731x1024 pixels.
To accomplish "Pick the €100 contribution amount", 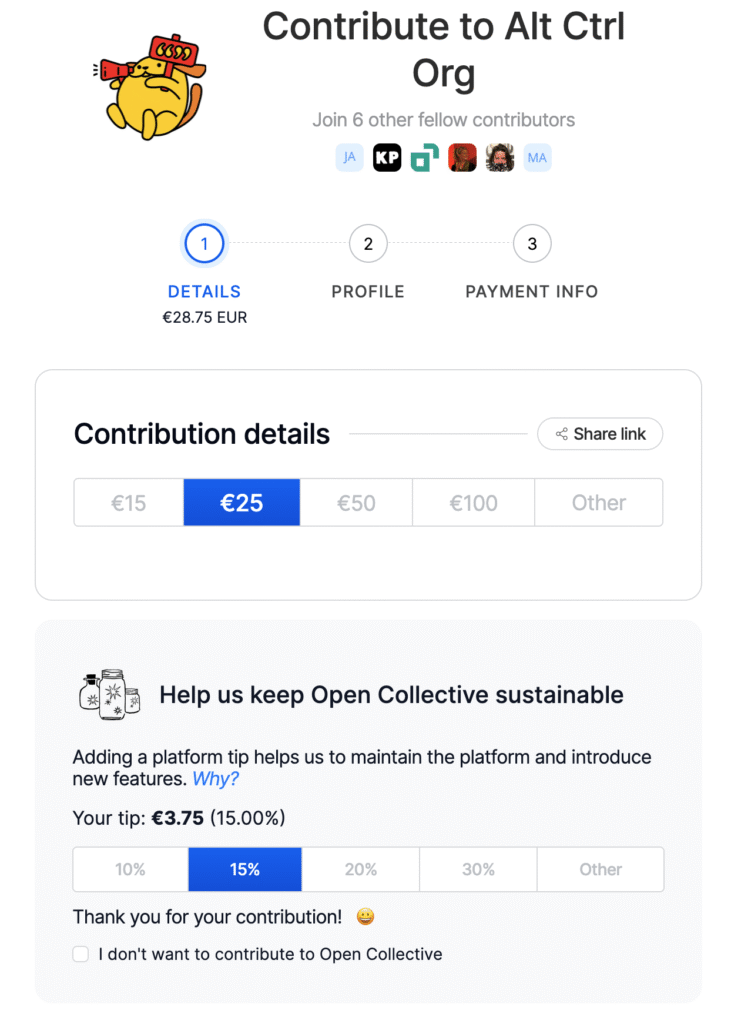I will tap(473, 502).
